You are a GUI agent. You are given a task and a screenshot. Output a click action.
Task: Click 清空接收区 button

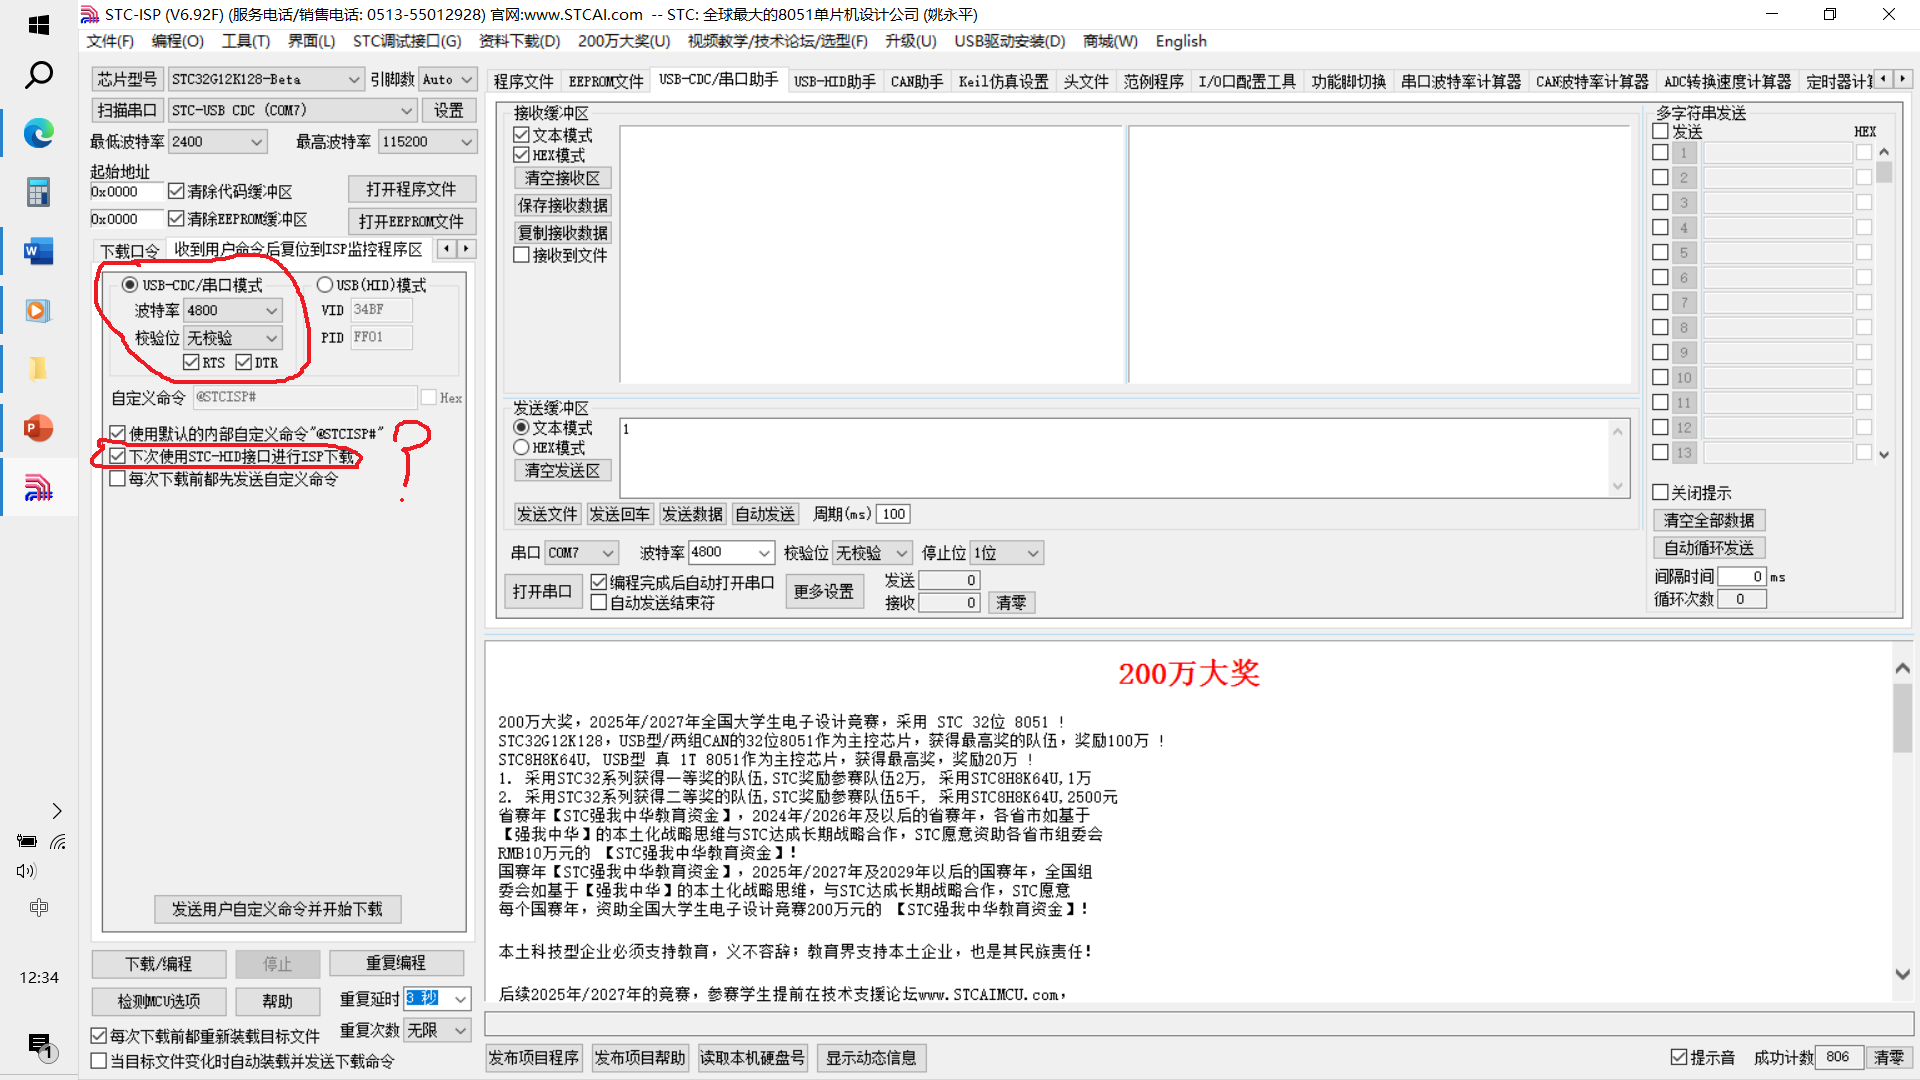(x=562, y=178)
